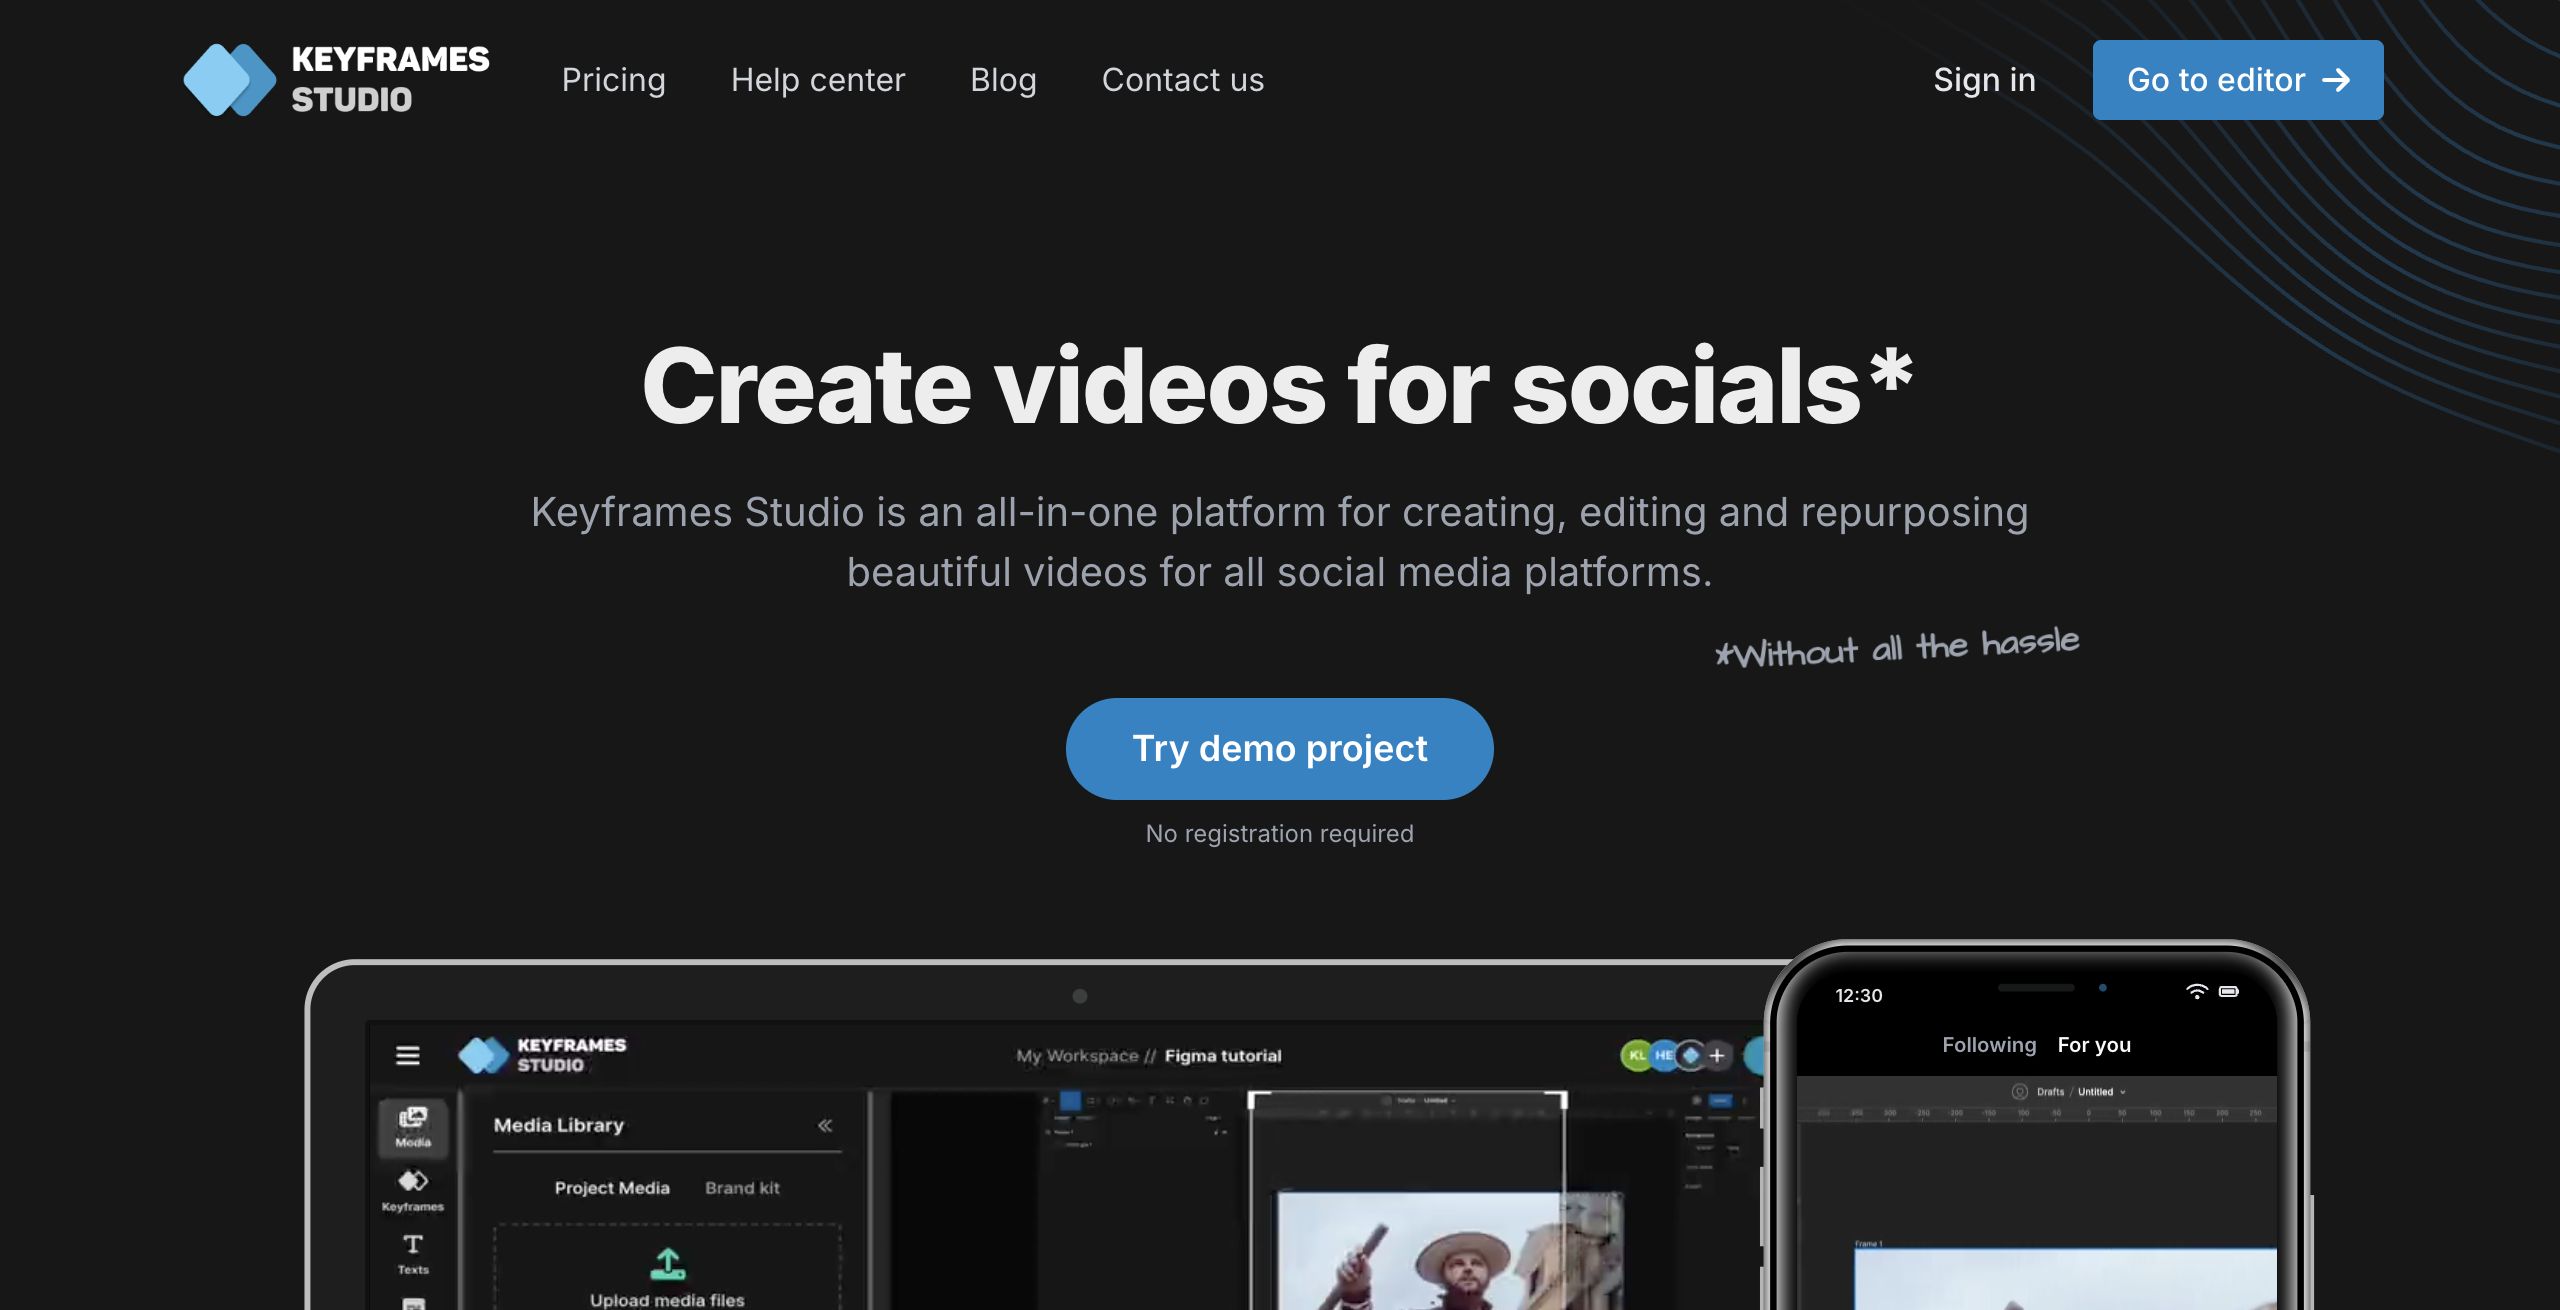The height and width of the screenshot is (1310, 2560).
Task: Click the Go to editor button
Action: [x=2238, y=80]
